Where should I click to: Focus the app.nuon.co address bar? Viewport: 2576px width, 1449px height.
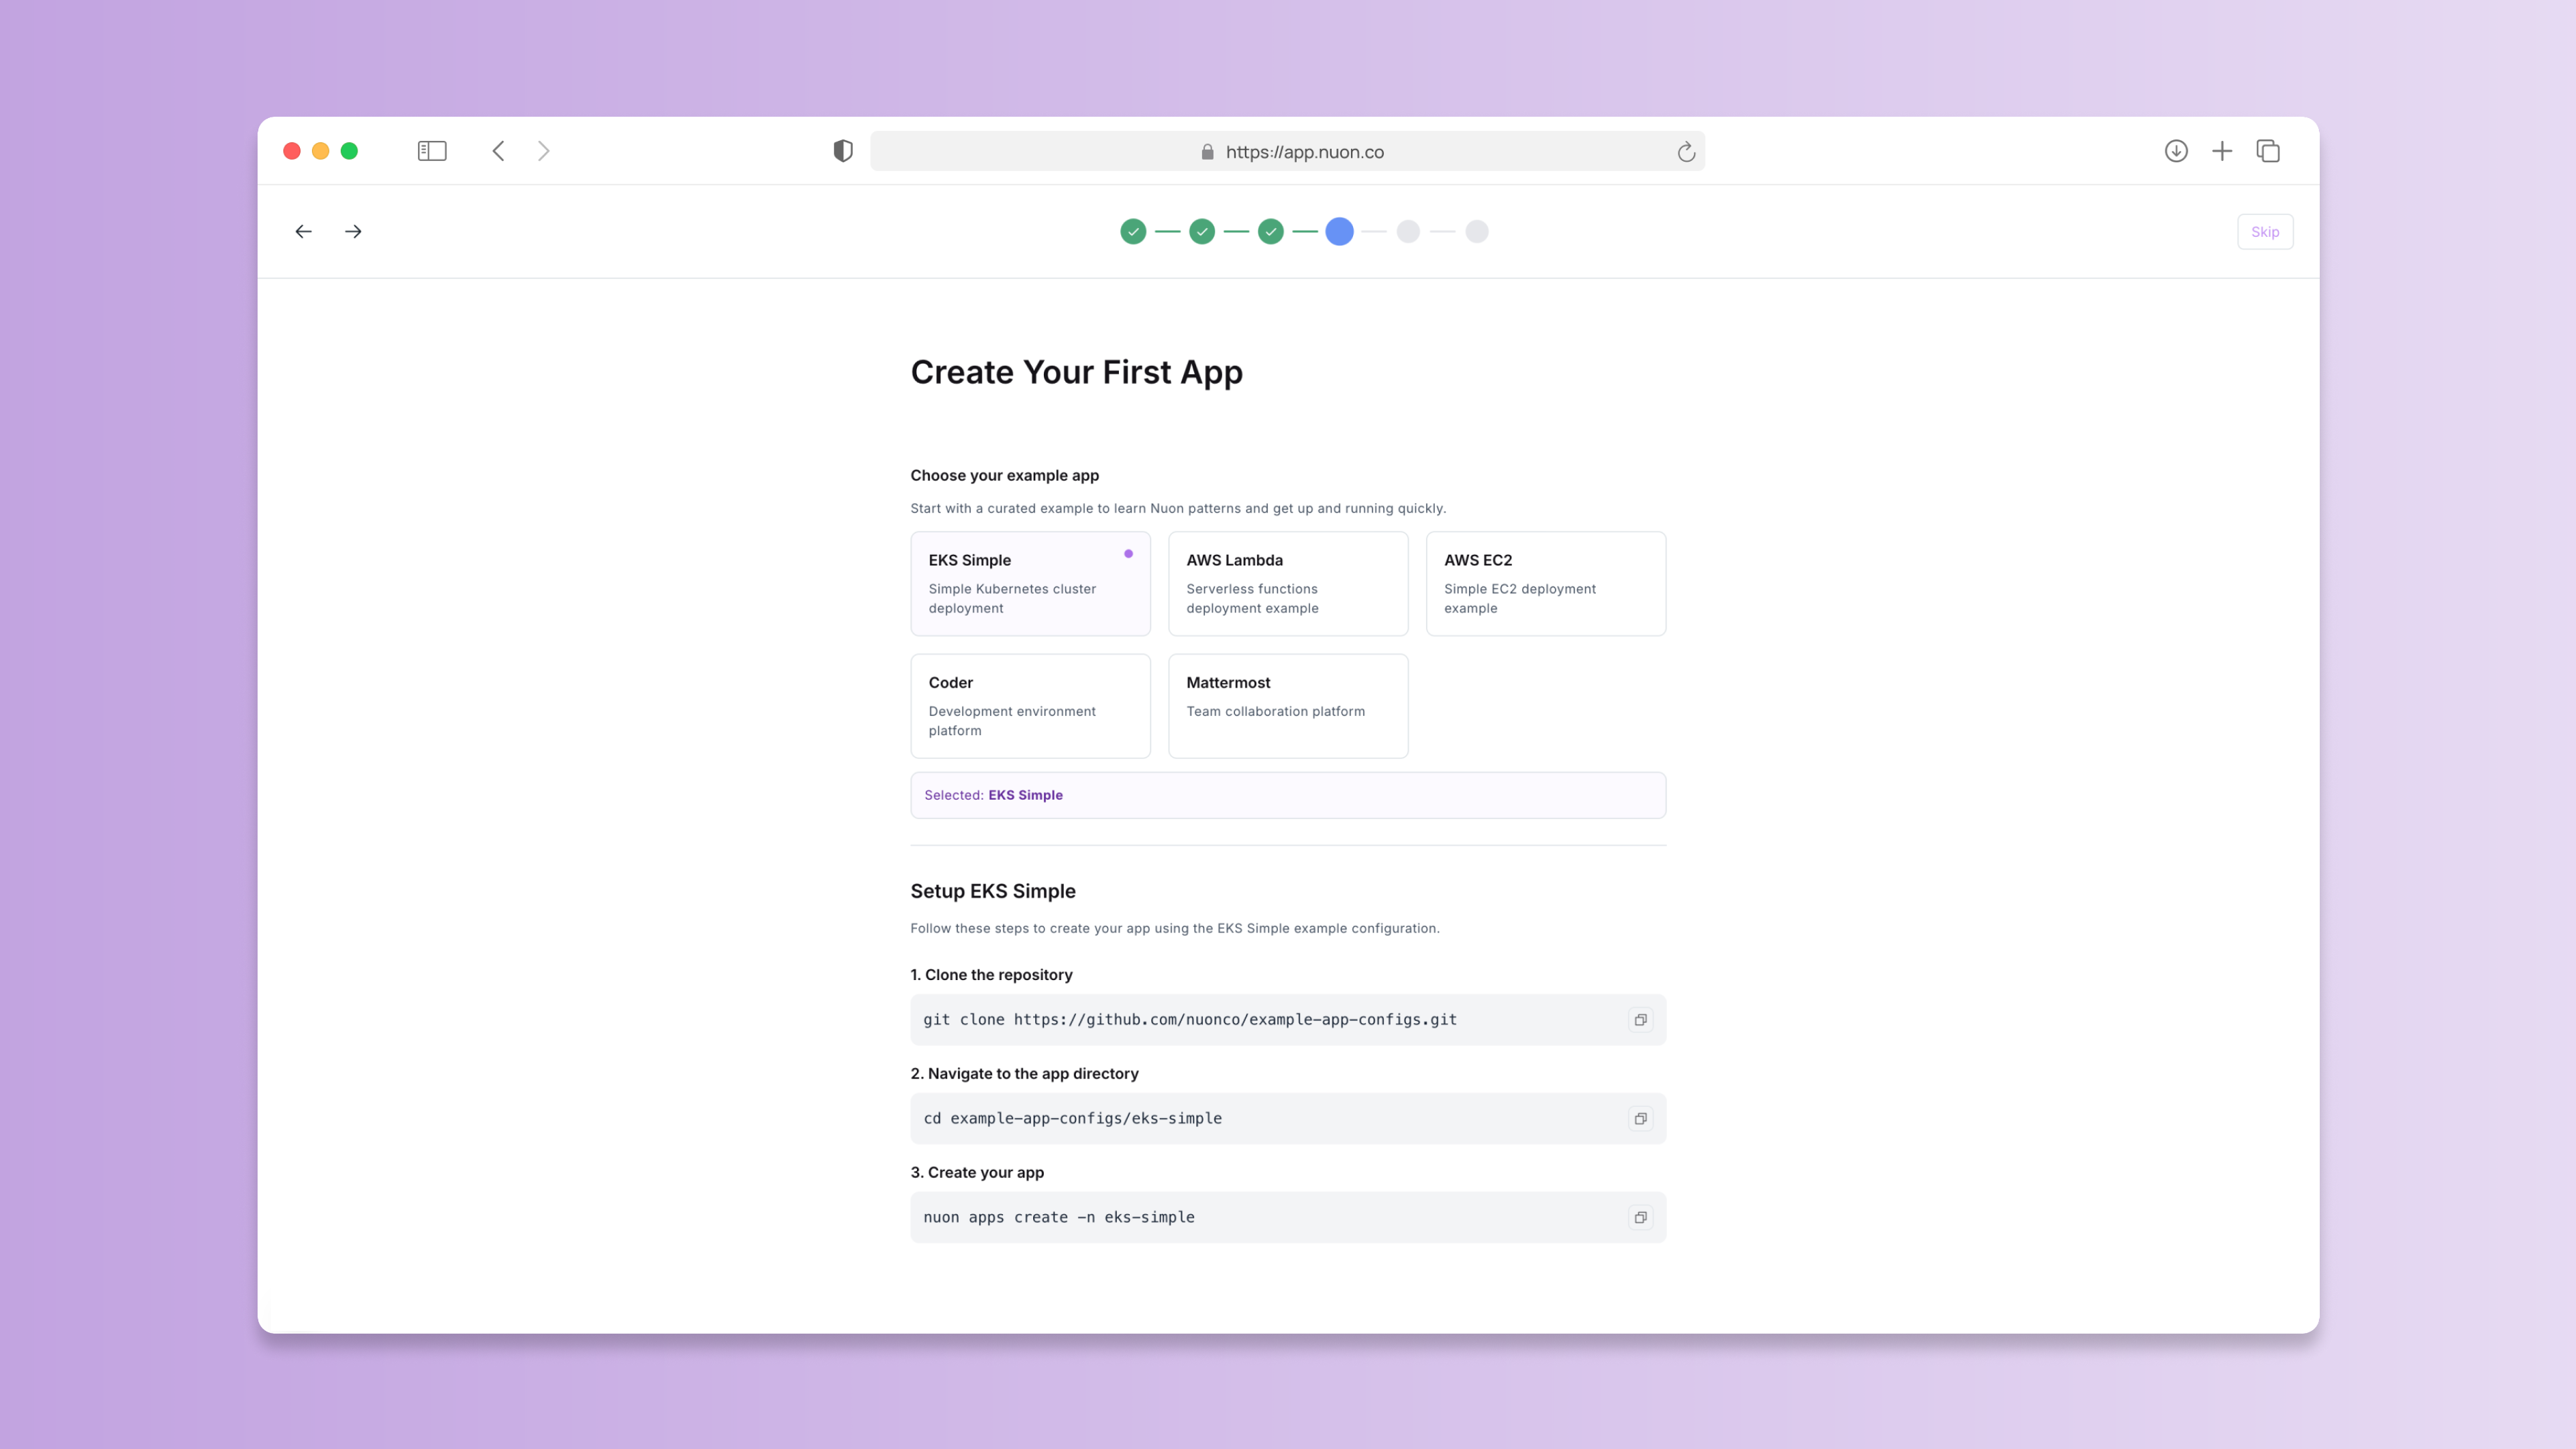1287,151
